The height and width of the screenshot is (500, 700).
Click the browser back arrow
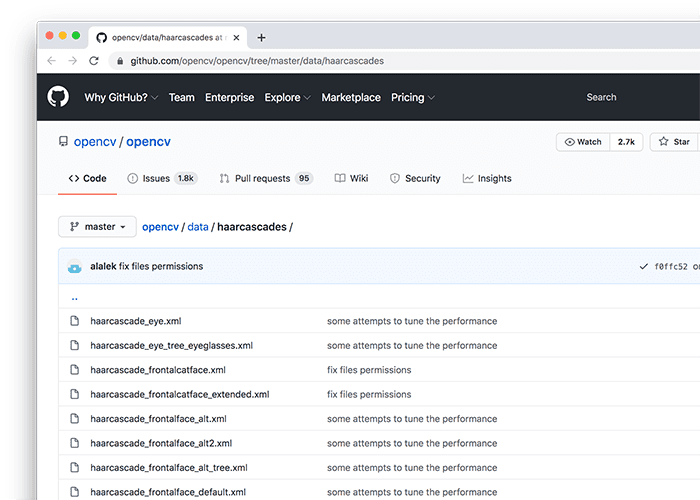pyautogui.click(x=51, y=61)
